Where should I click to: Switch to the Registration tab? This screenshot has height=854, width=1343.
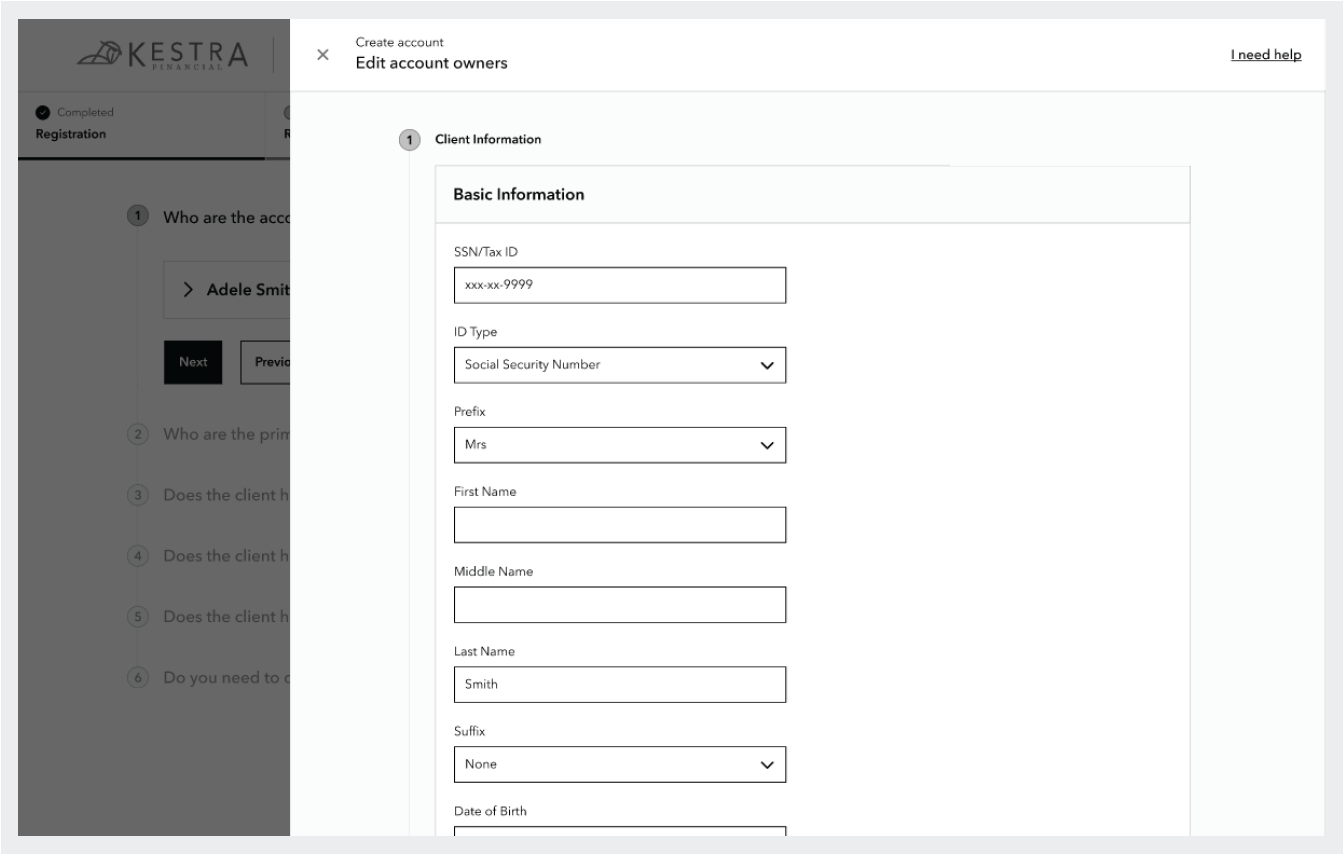[70, 134]
